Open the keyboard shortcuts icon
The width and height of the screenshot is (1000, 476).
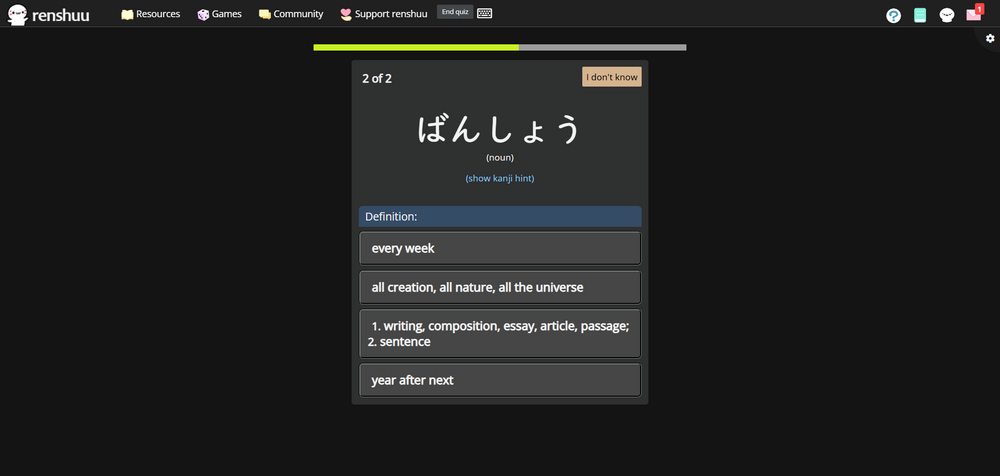tap(485, 13)
